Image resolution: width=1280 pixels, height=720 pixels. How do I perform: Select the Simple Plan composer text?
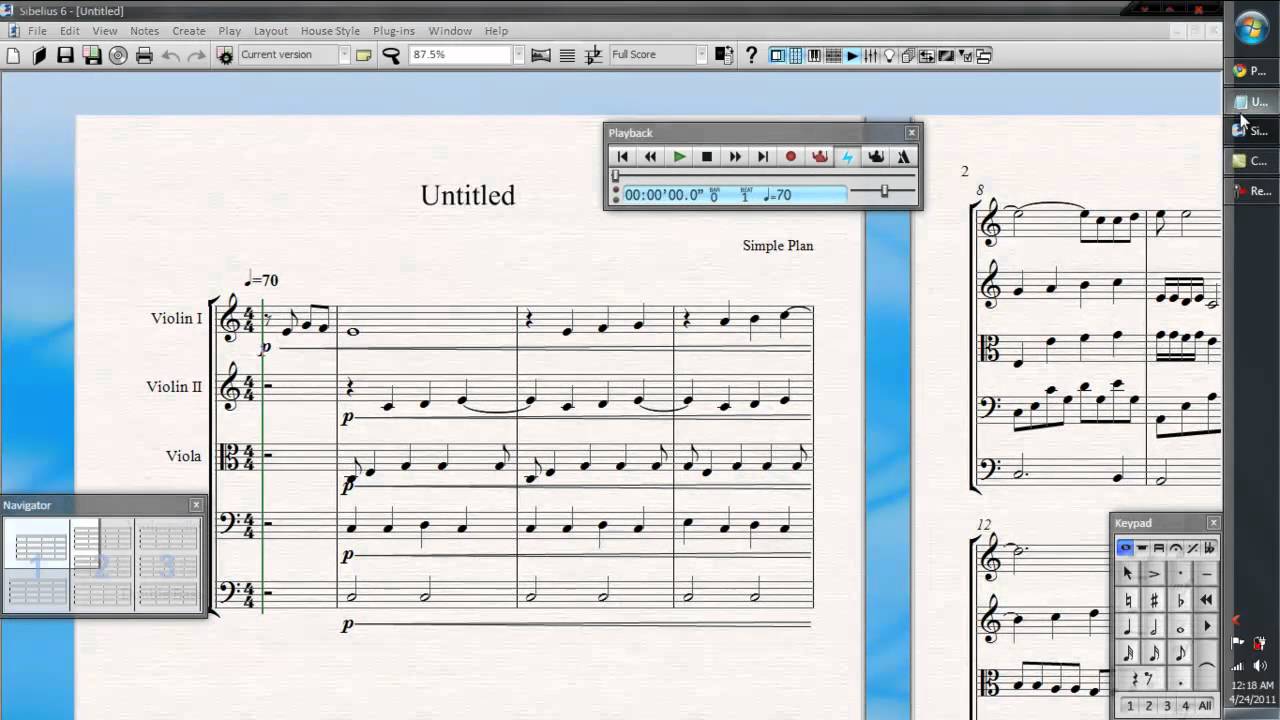coord(778,245)
